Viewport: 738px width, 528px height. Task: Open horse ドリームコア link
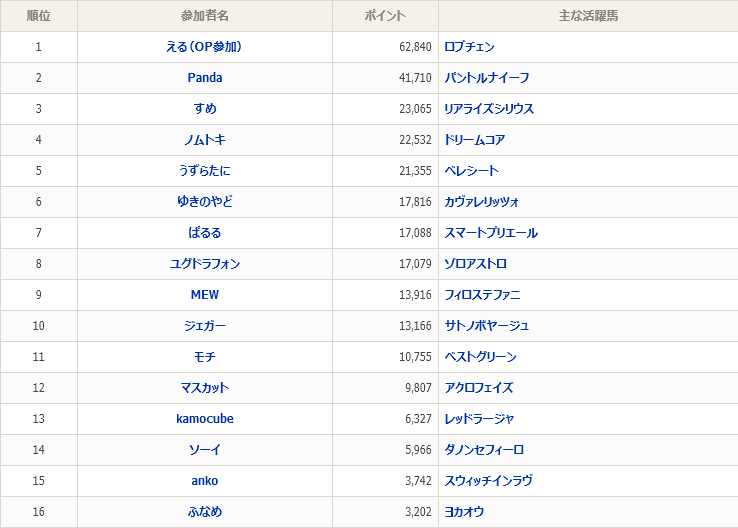pos(474,140)
